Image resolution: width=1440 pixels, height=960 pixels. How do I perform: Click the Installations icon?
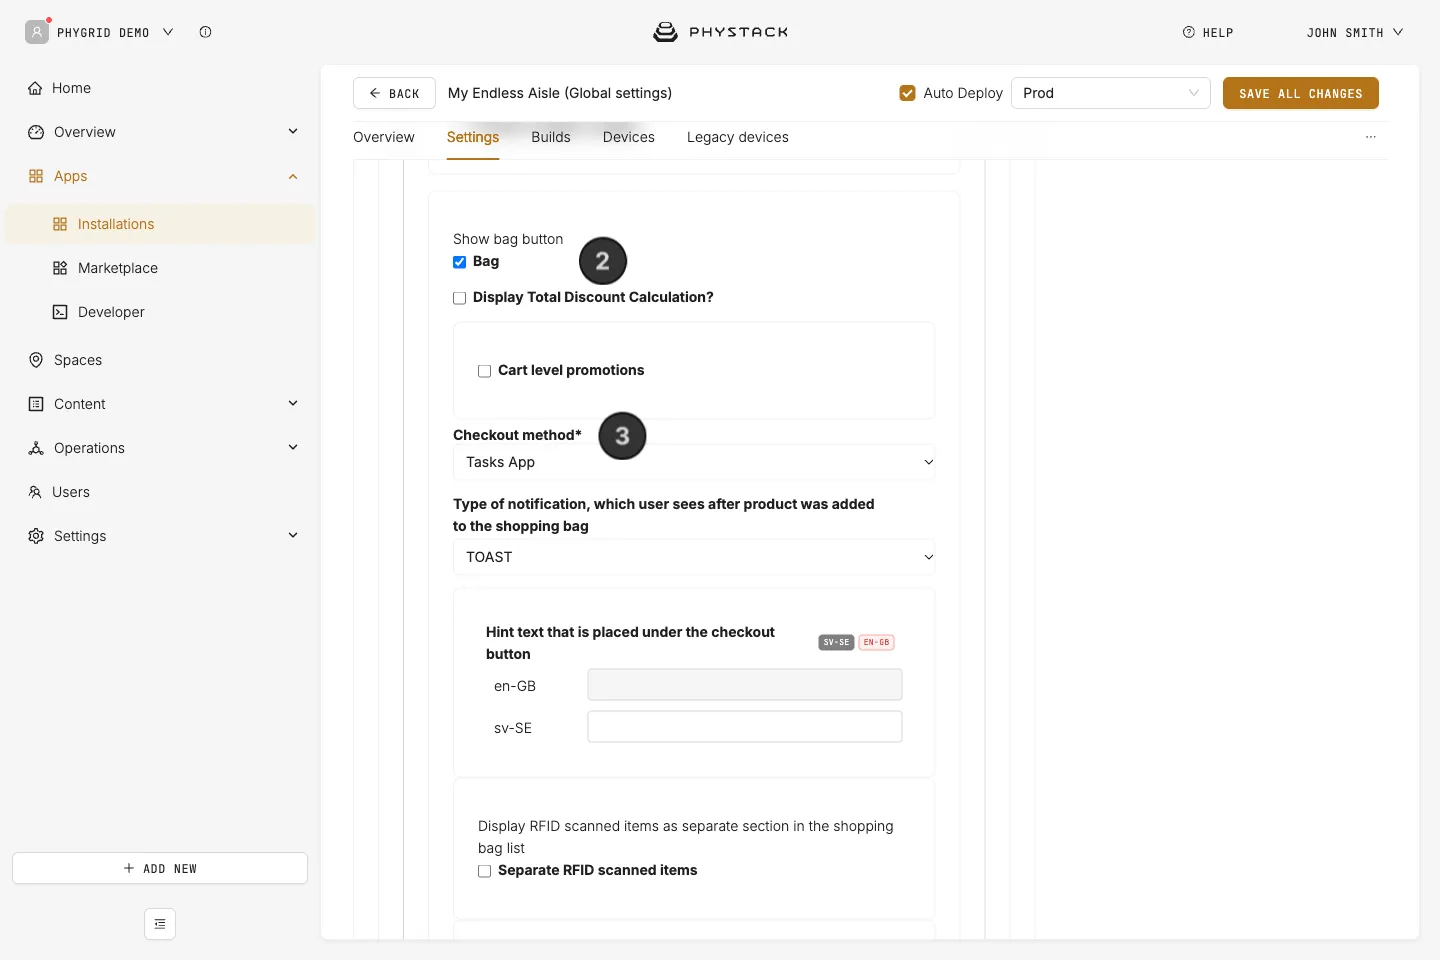(x=60, y=224)
